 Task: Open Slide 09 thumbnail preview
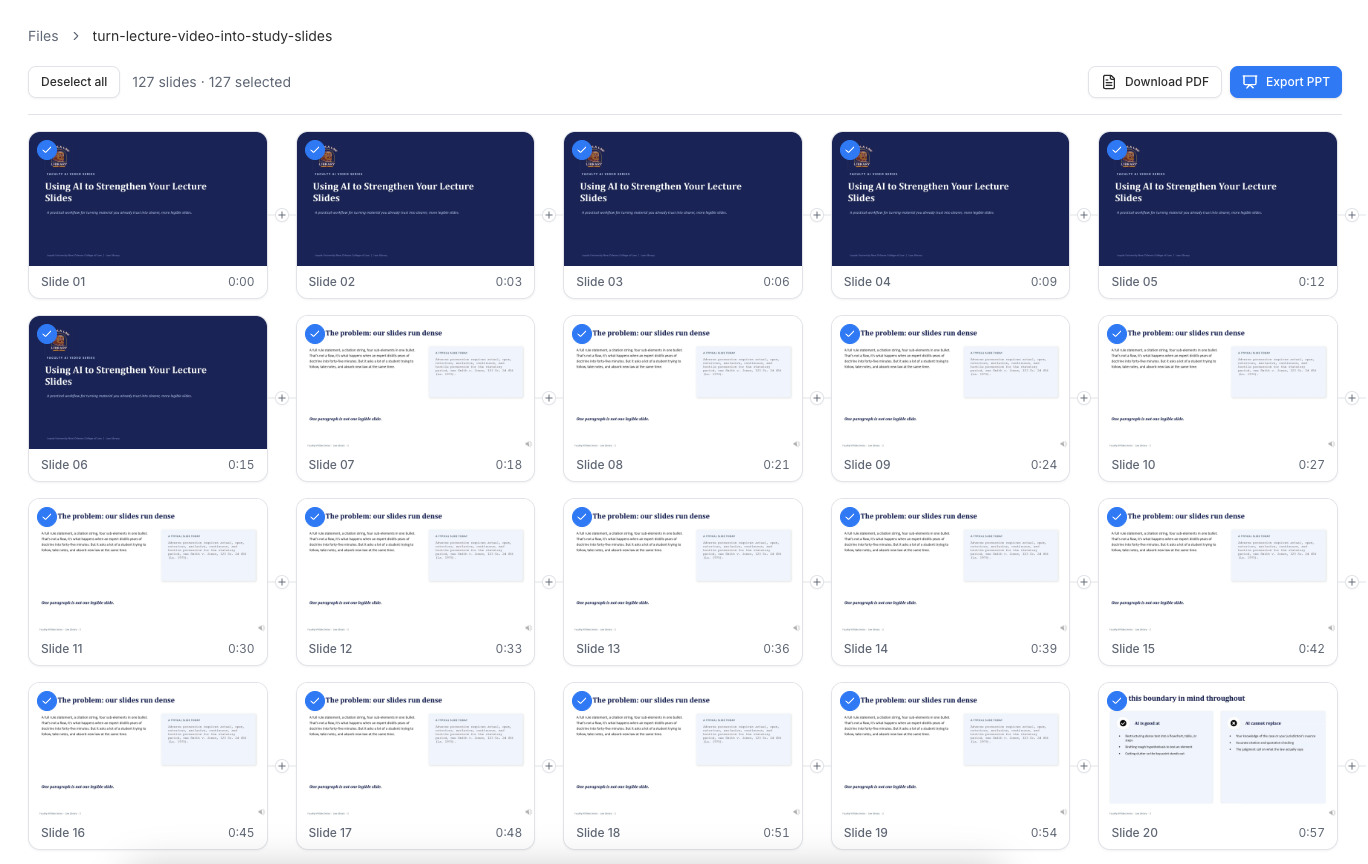click(950, 383)
